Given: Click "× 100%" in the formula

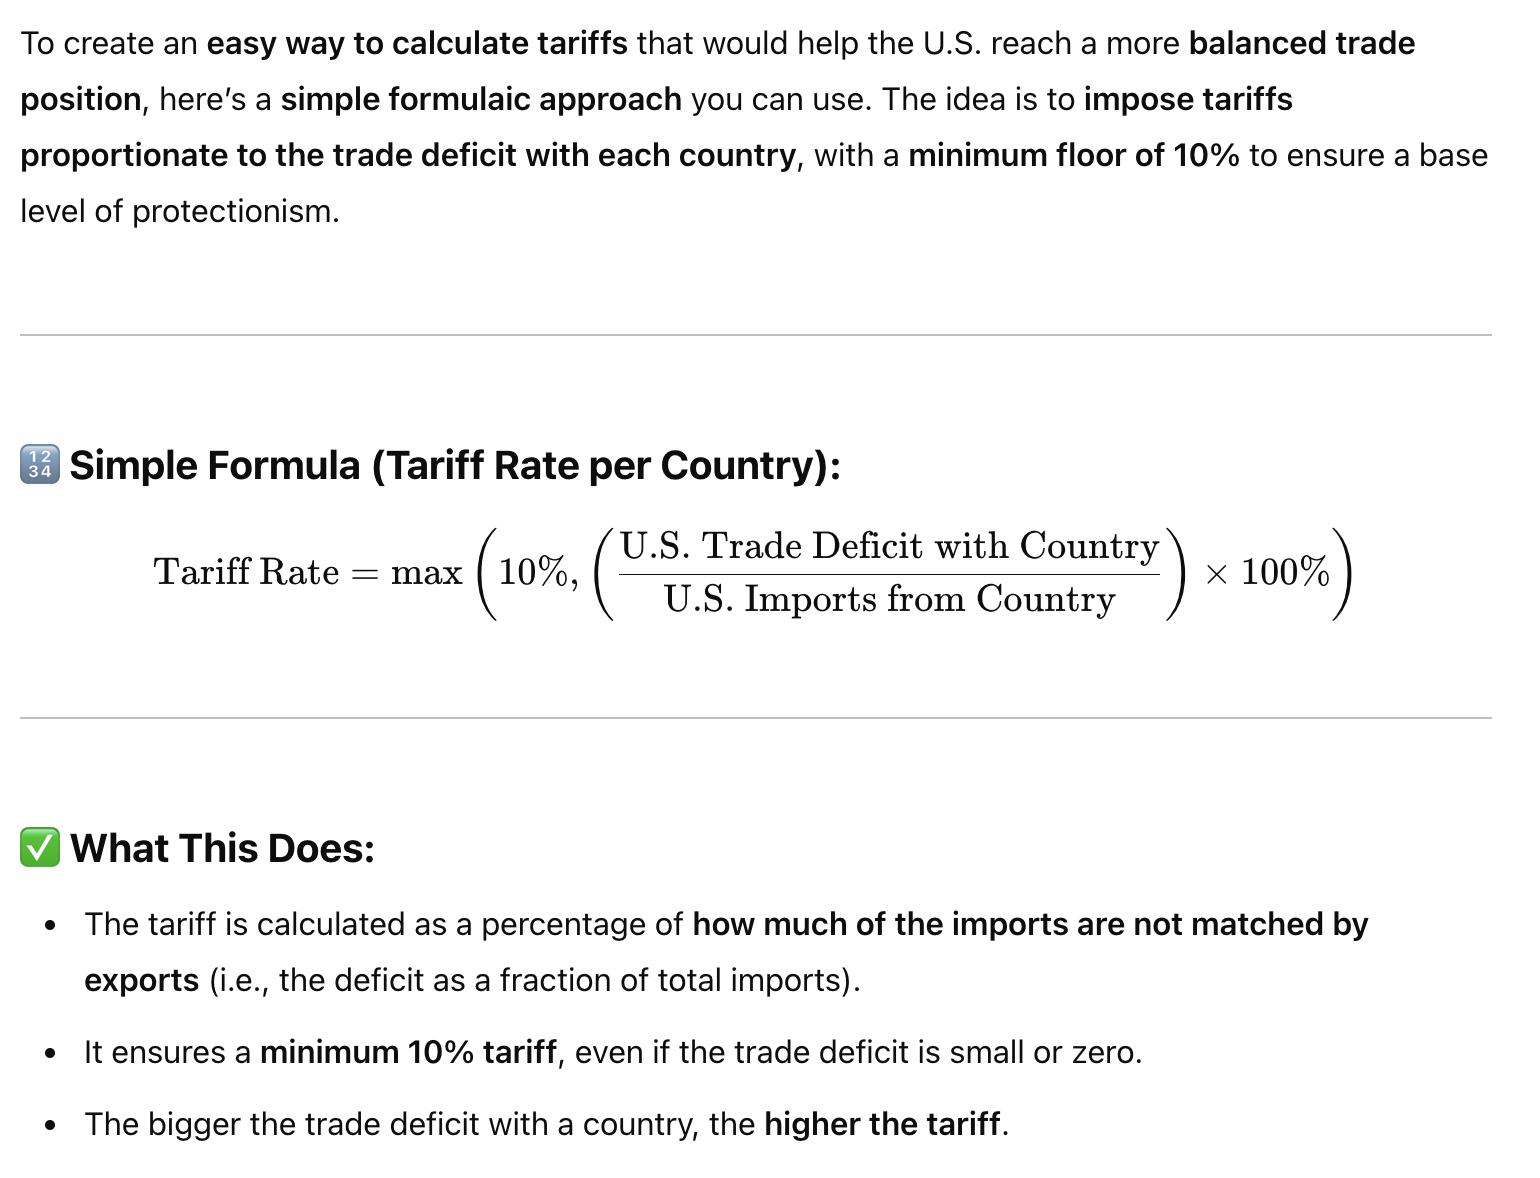Looking at the screenshot, I should (x=1267, y=573).
